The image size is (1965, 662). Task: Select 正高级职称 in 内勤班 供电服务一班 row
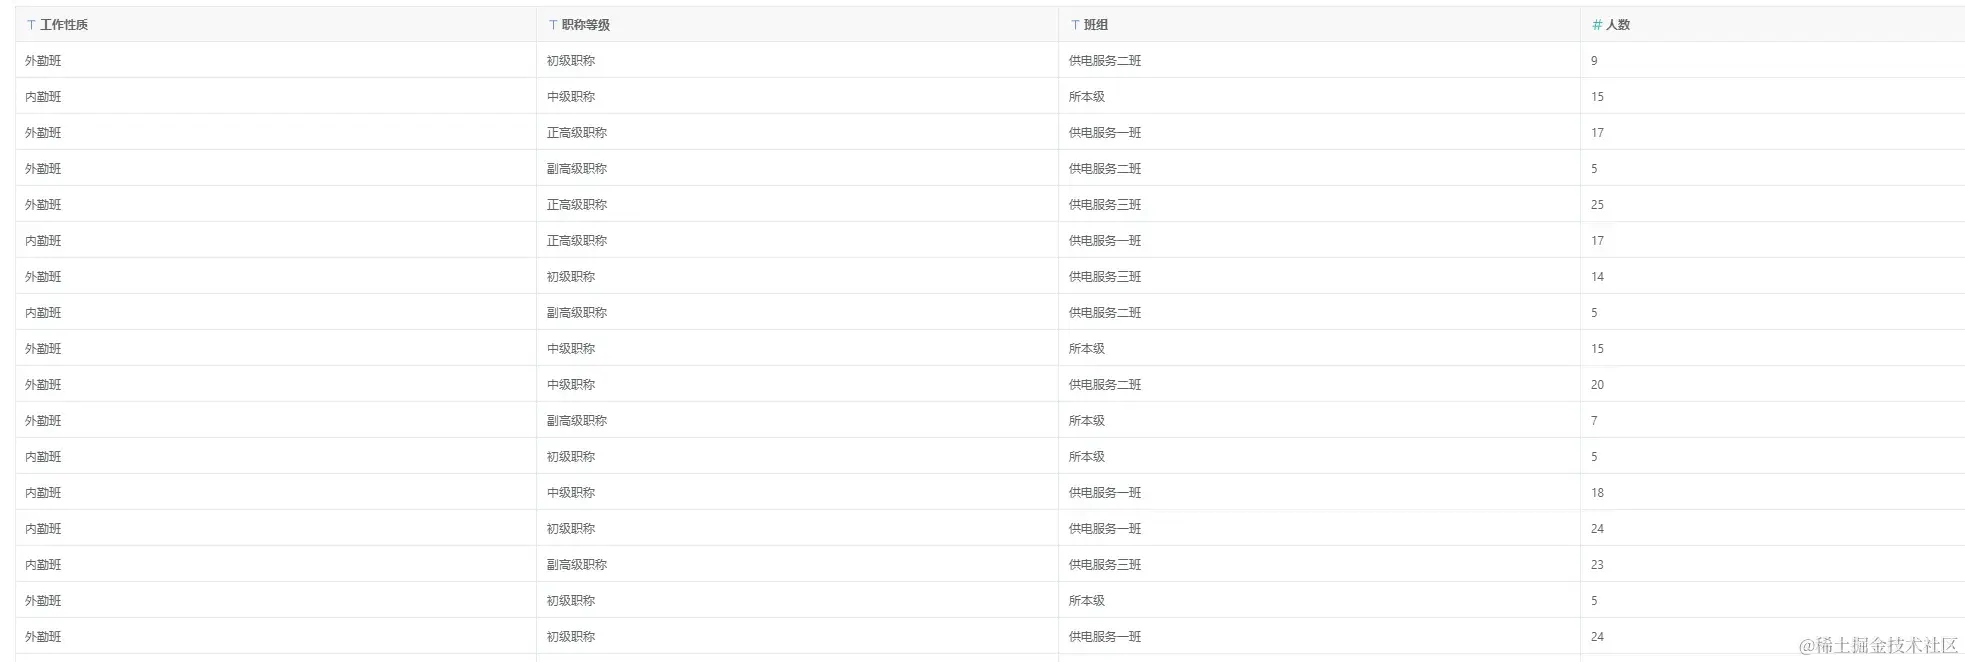(x=577, y=241)
